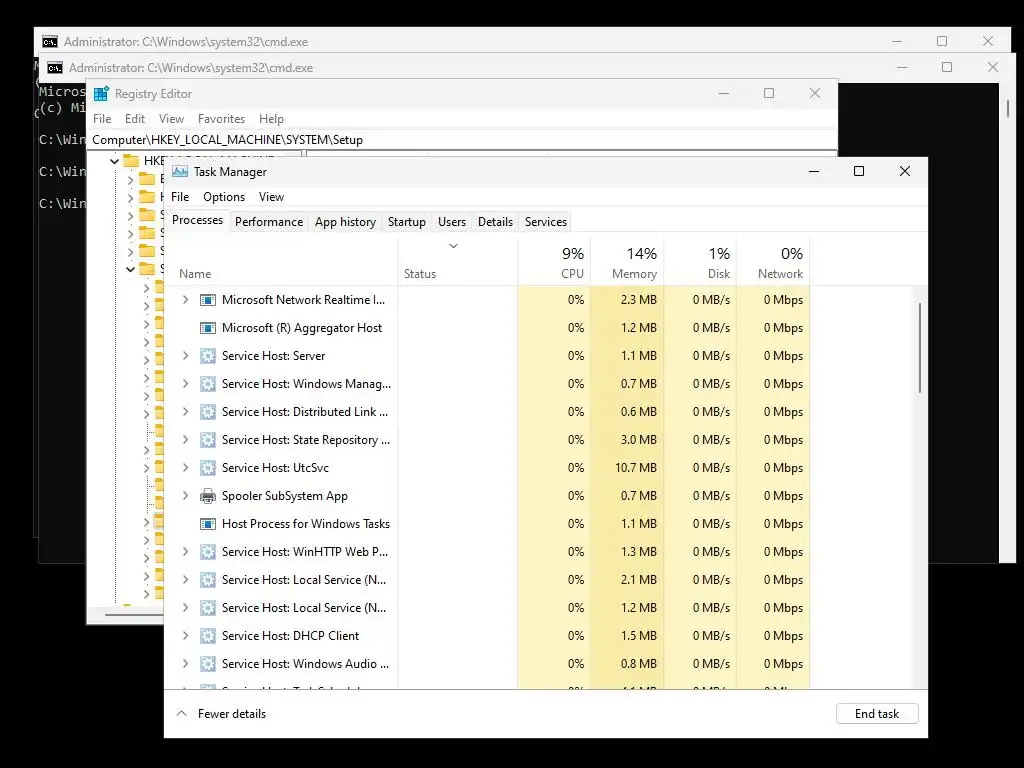Click the Service Host: UtcSvc gear icon

[208, 468]
